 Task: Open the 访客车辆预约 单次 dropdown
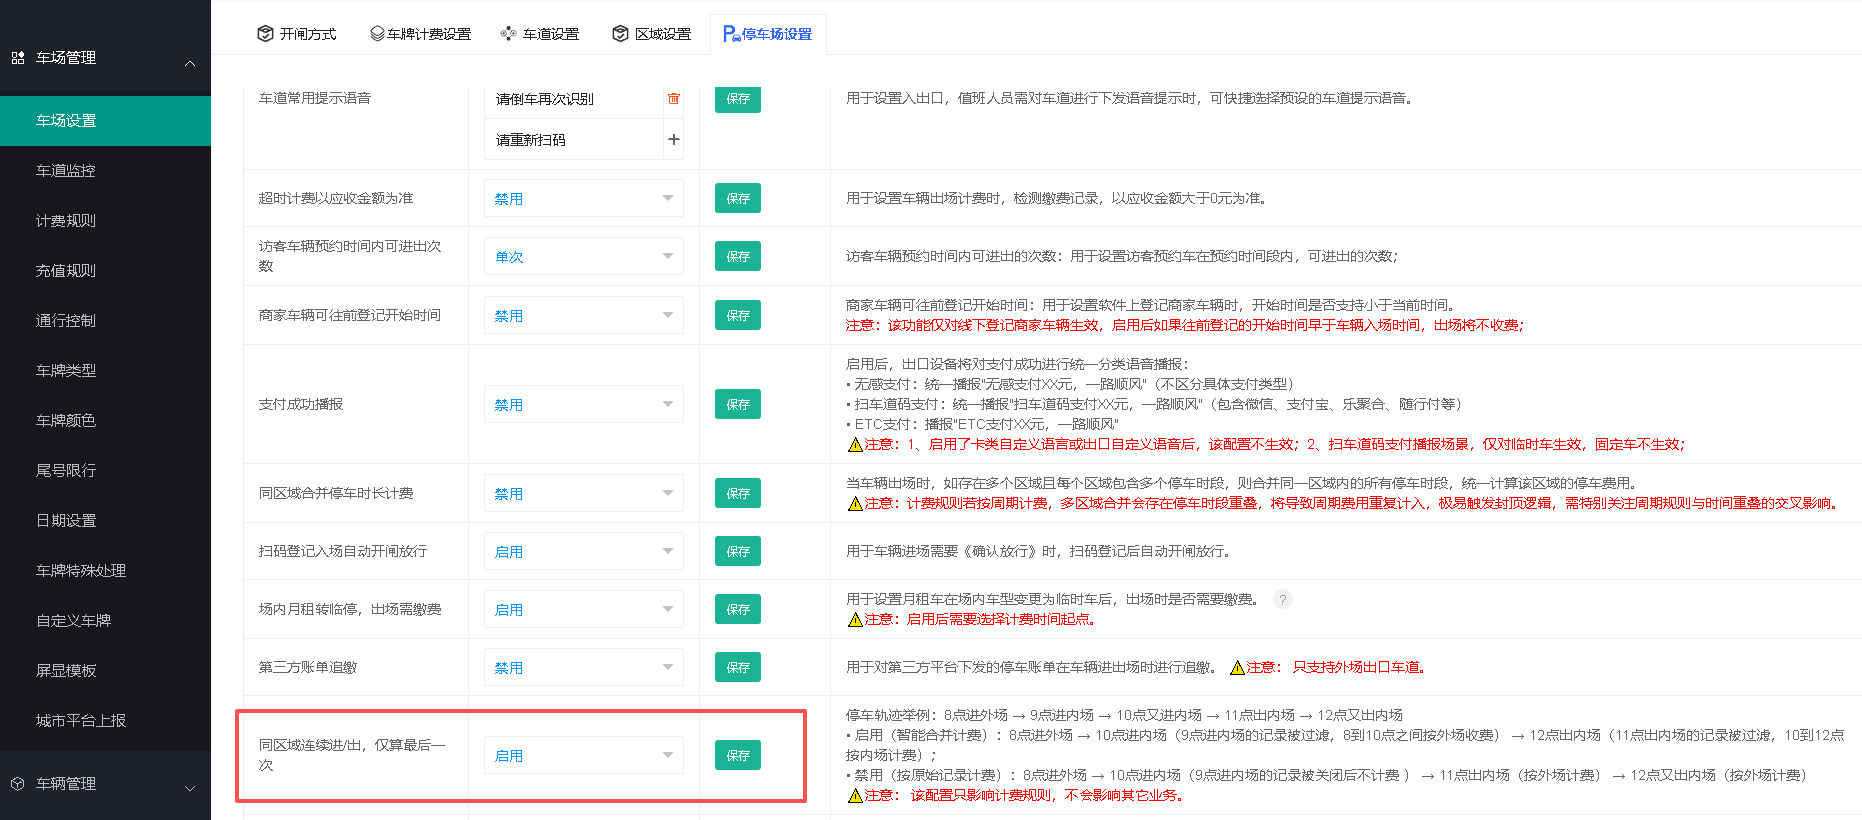coord(584,256)
